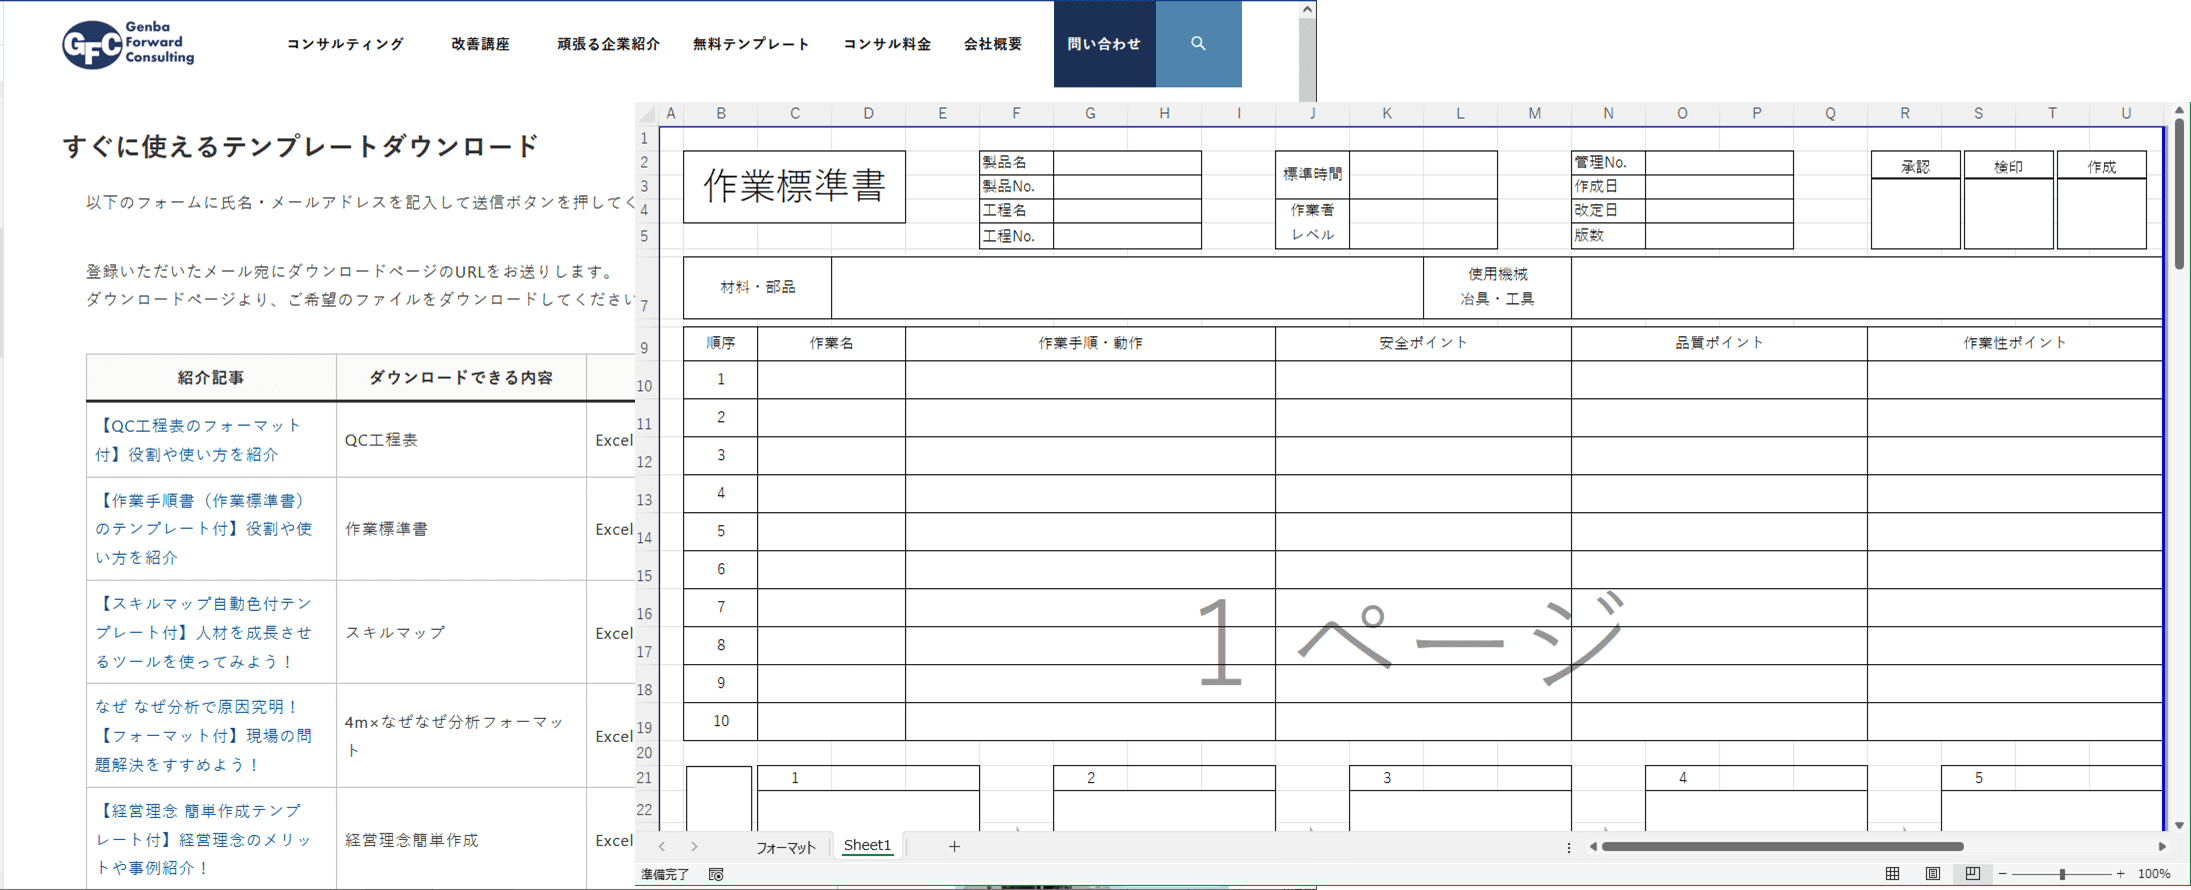
Task: Open the コンサルティング menu
Action: pos(345,44)
